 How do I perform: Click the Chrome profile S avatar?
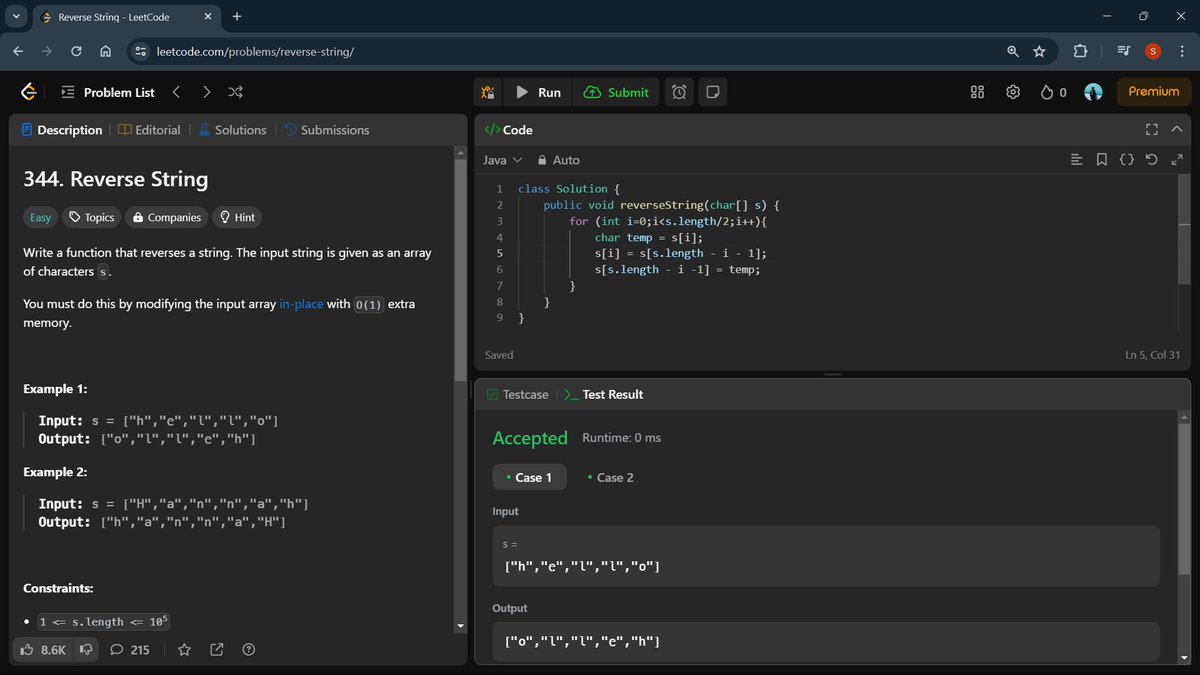click(x=1153, y=51)
